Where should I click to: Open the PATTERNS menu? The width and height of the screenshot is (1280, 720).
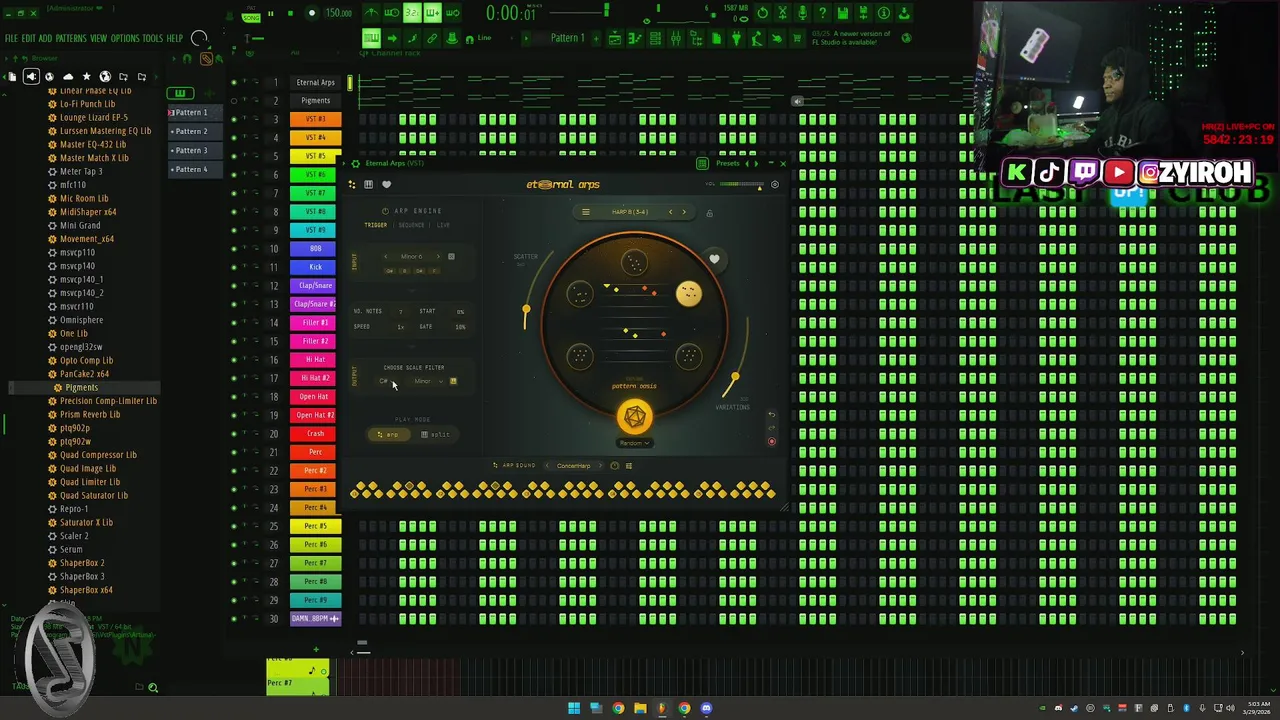[71, 38]
